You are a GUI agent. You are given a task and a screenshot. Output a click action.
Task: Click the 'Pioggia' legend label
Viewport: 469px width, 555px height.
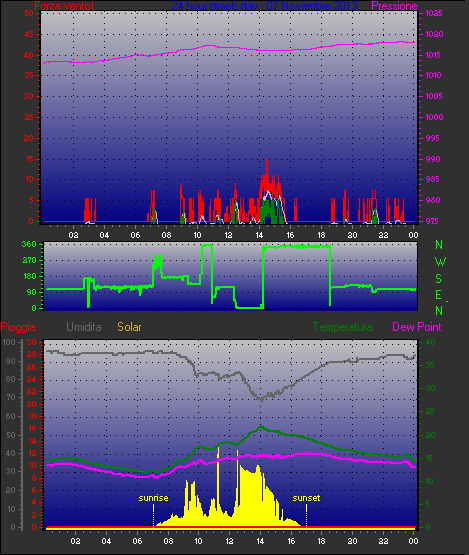pos(18,327)
